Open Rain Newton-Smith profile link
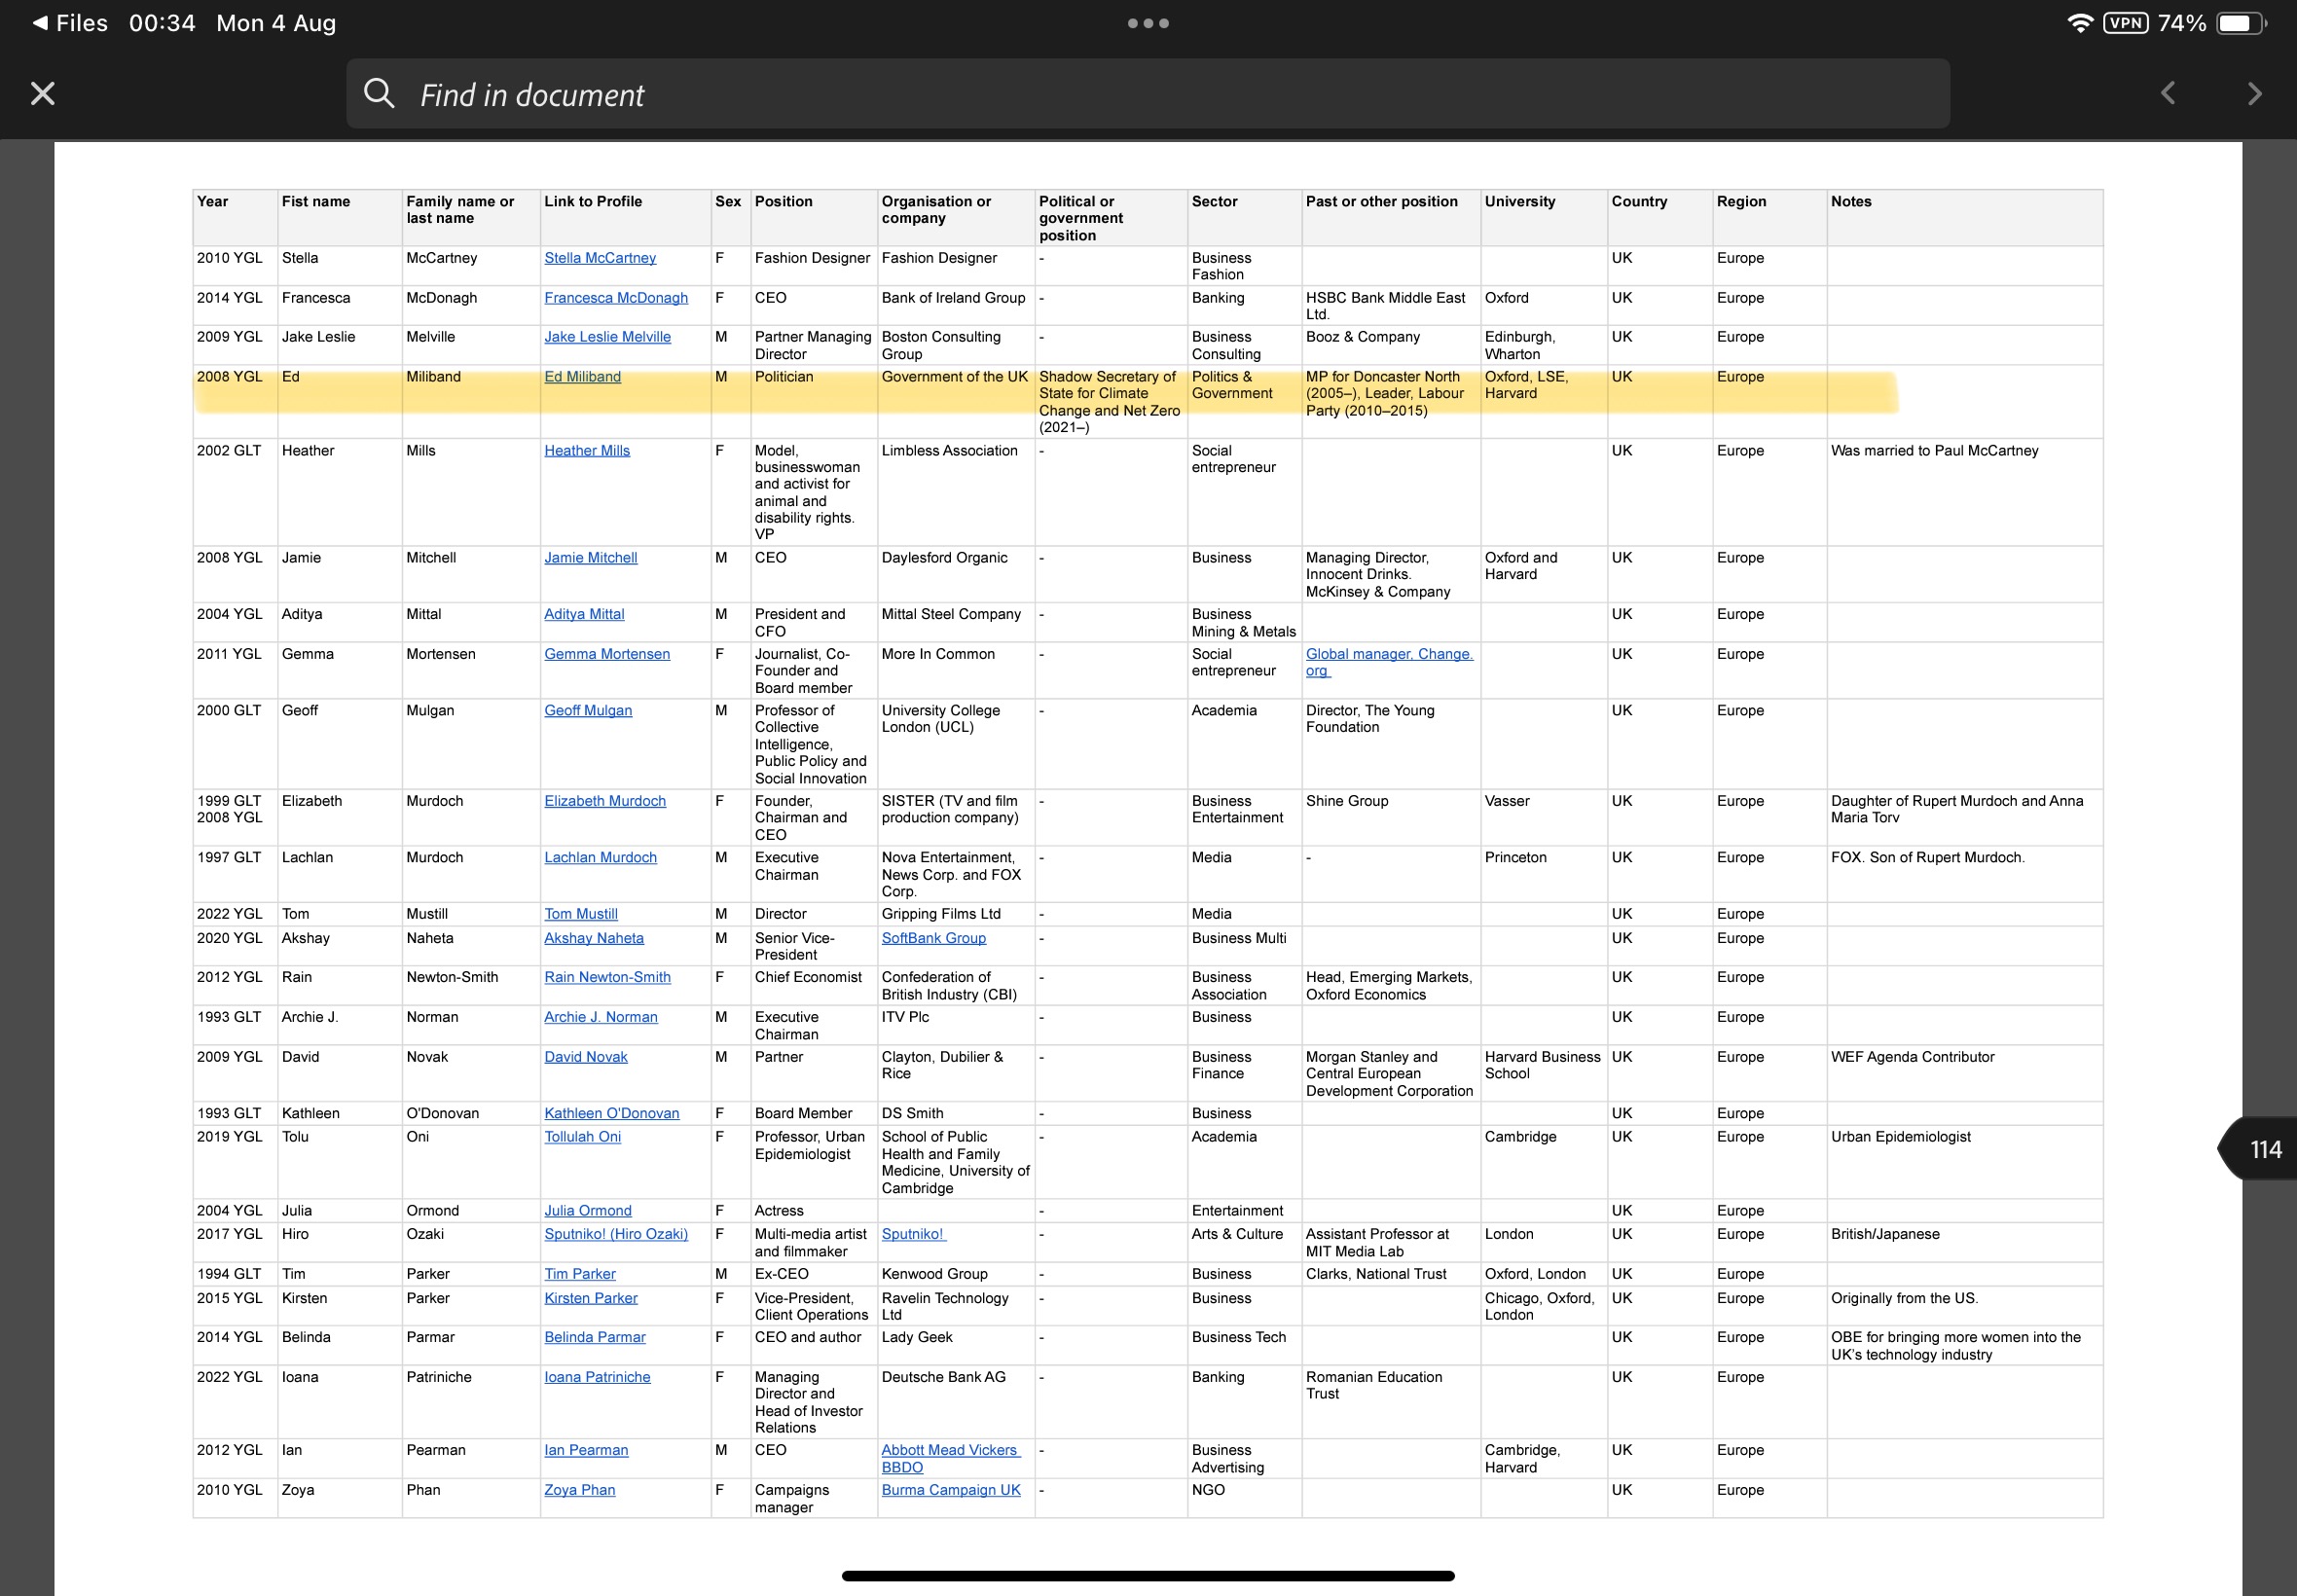This screenshot has height=1596, width=2297. (x=607, y=977)
